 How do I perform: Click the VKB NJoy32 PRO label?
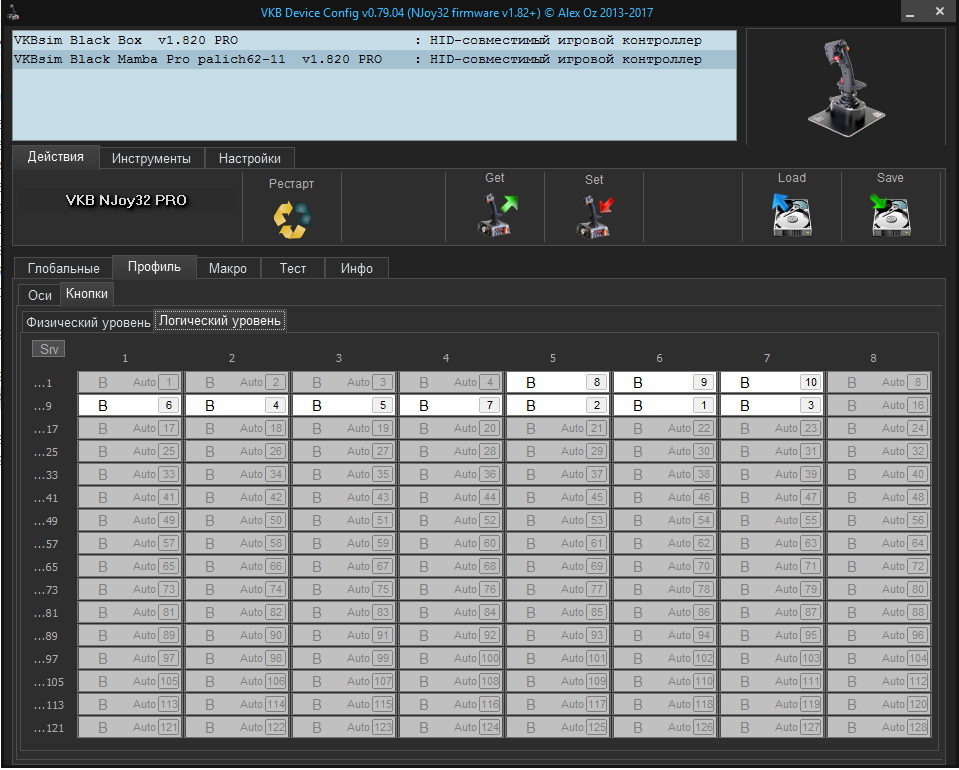(126, 200)
